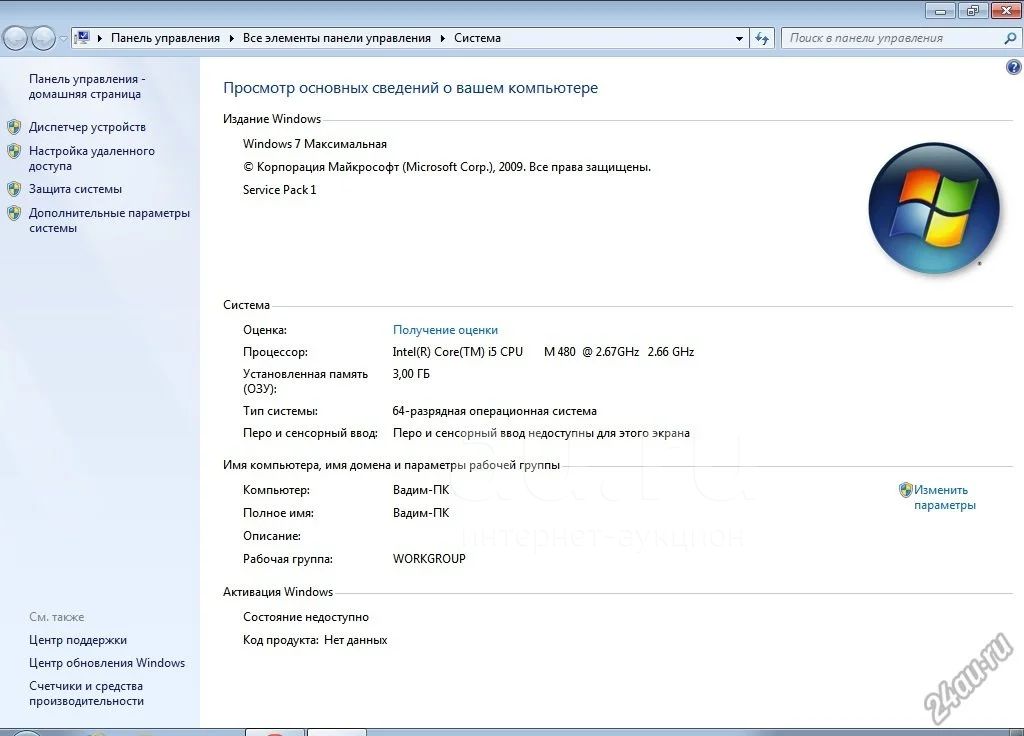Click the workgroup value «WORKGROUP»

(429, 558)
